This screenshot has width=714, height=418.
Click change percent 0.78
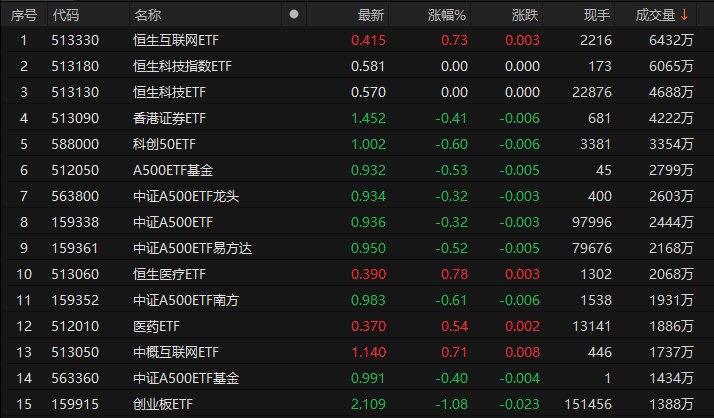[x=454, y=274]
